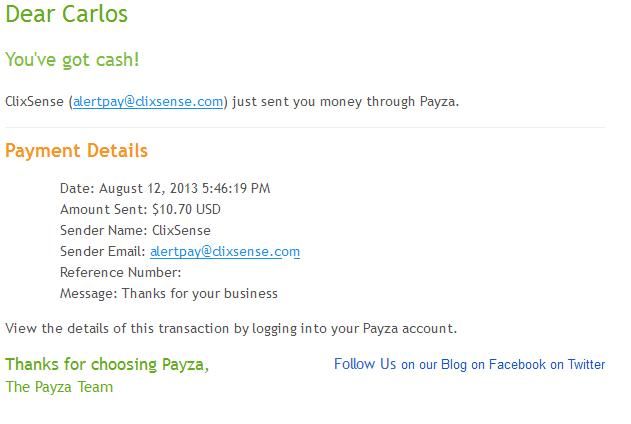Click 'The Payza Team' signature

59,387
